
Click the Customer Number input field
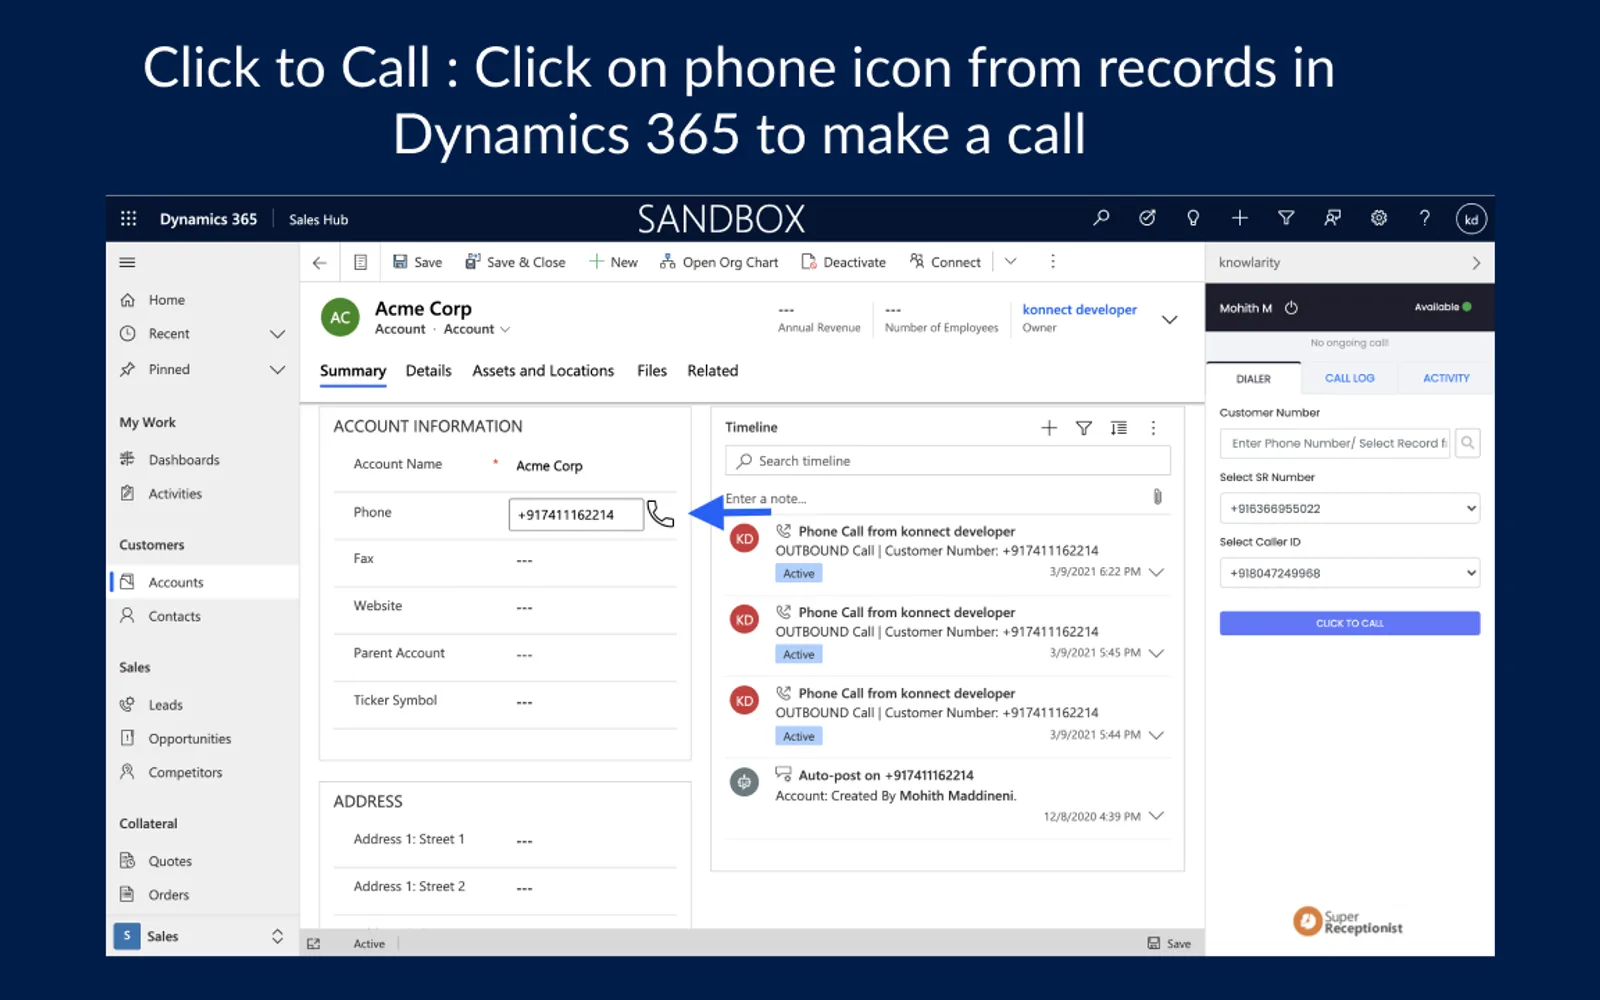pyautogui.click(x=1335, y=443)
